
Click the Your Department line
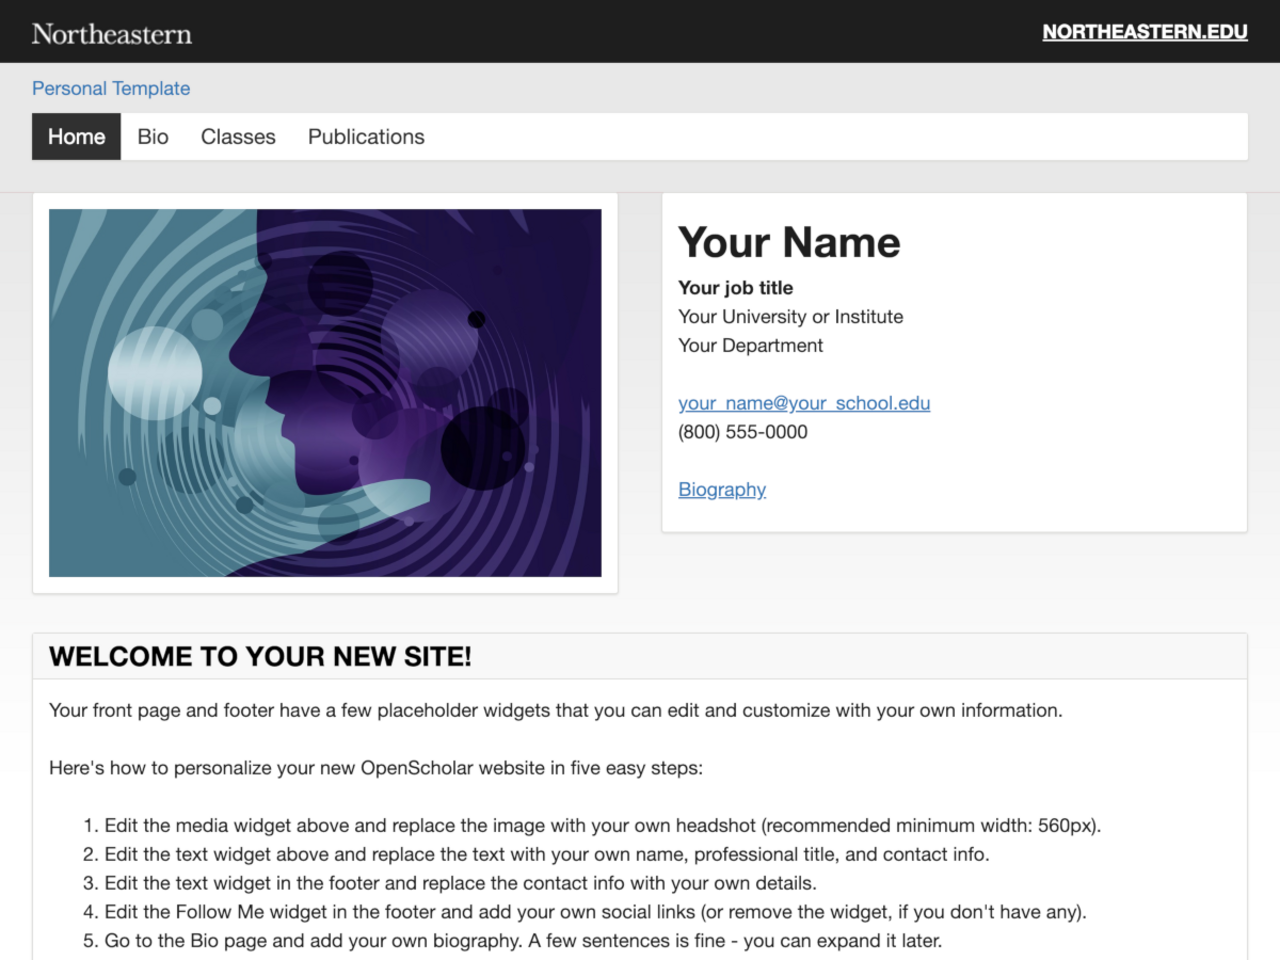click(x=750, y=345)
